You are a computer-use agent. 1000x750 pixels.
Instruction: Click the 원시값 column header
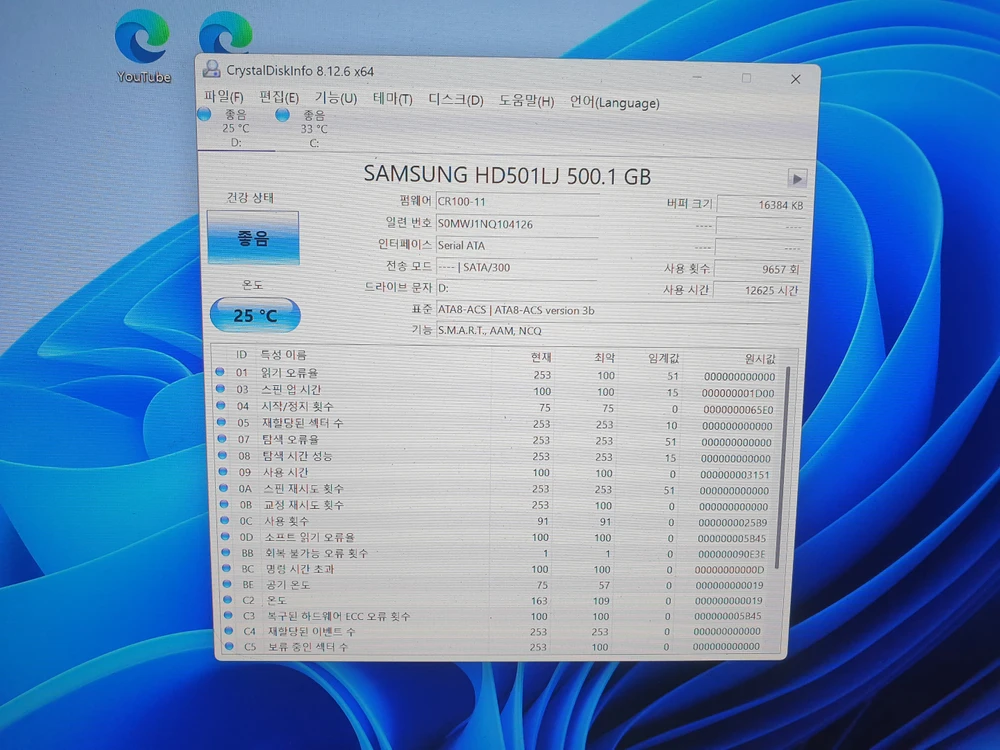point(760,359)
